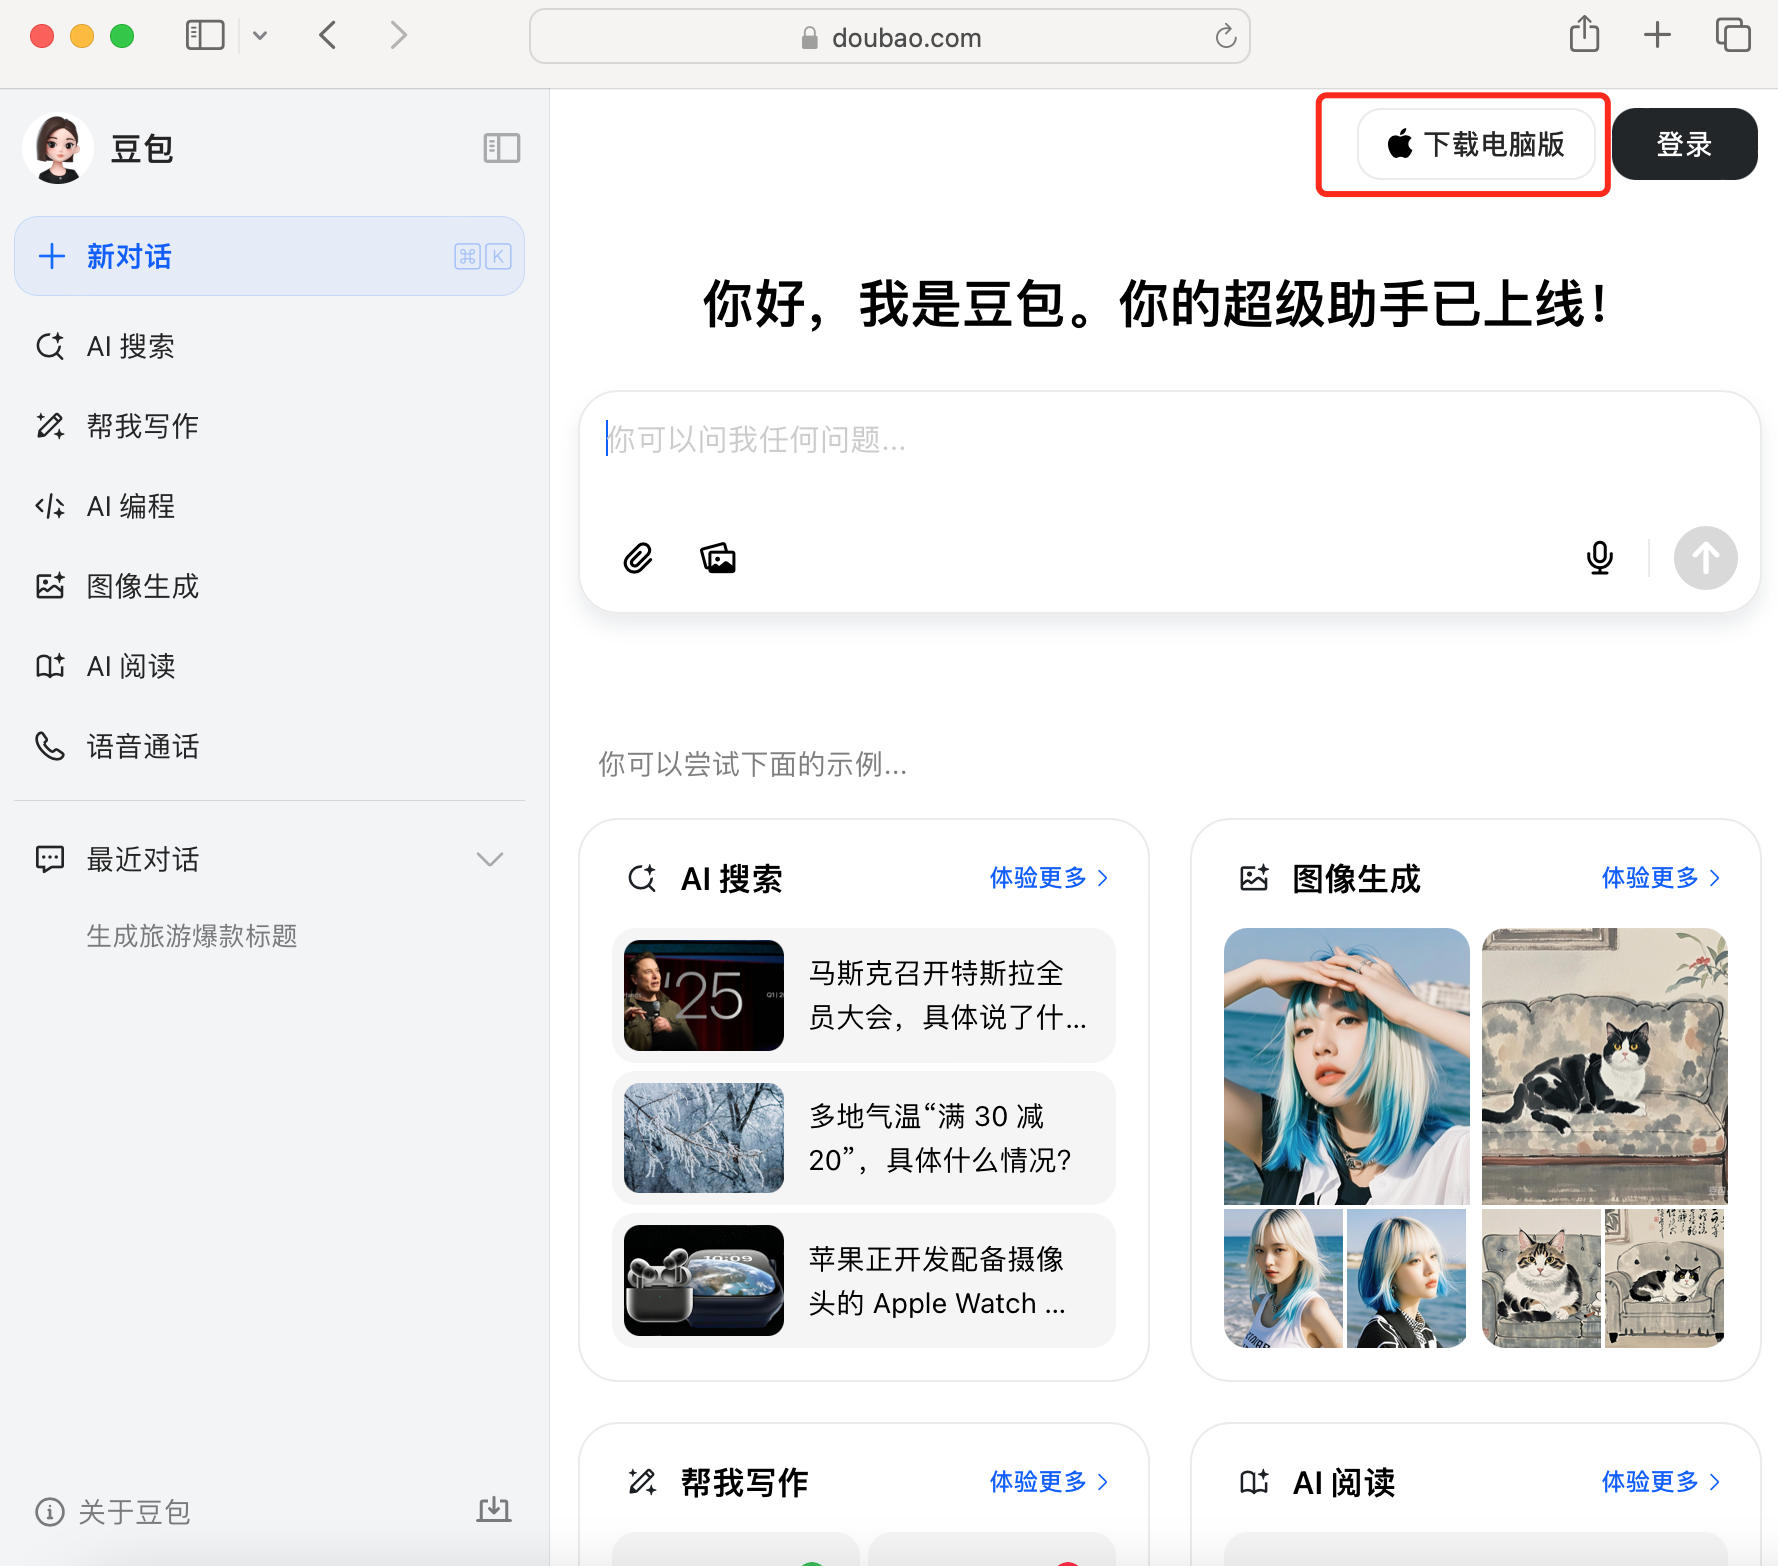Click the small blonde girl beach image
The height and width of the screenshot is (1566, 1778).
click(1283, 1278)
